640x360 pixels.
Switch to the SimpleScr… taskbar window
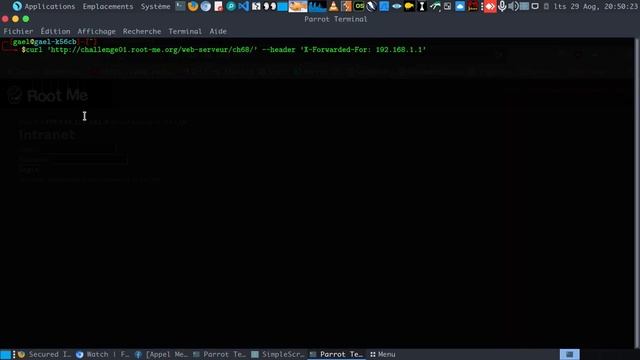pyautogui.click(x=278, y=354)
